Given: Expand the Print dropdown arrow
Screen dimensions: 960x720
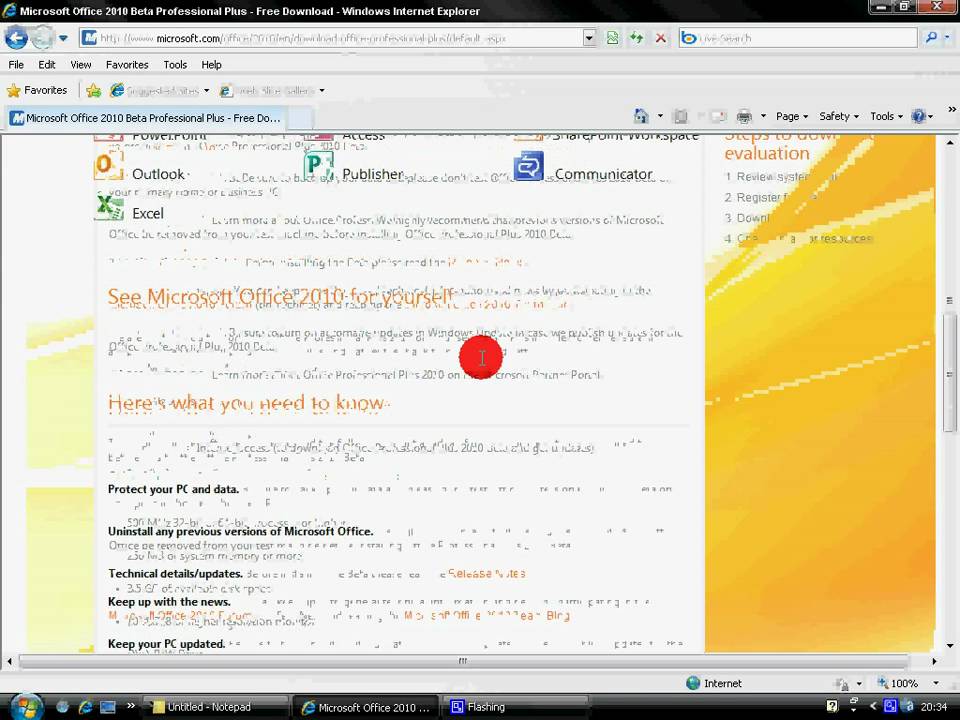Looking at the screenshot, I should point(763,116).
